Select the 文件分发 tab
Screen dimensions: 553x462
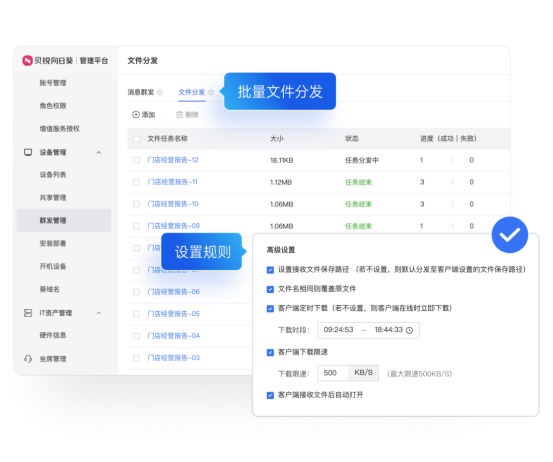pyautogui.click(x=192, y=92)
